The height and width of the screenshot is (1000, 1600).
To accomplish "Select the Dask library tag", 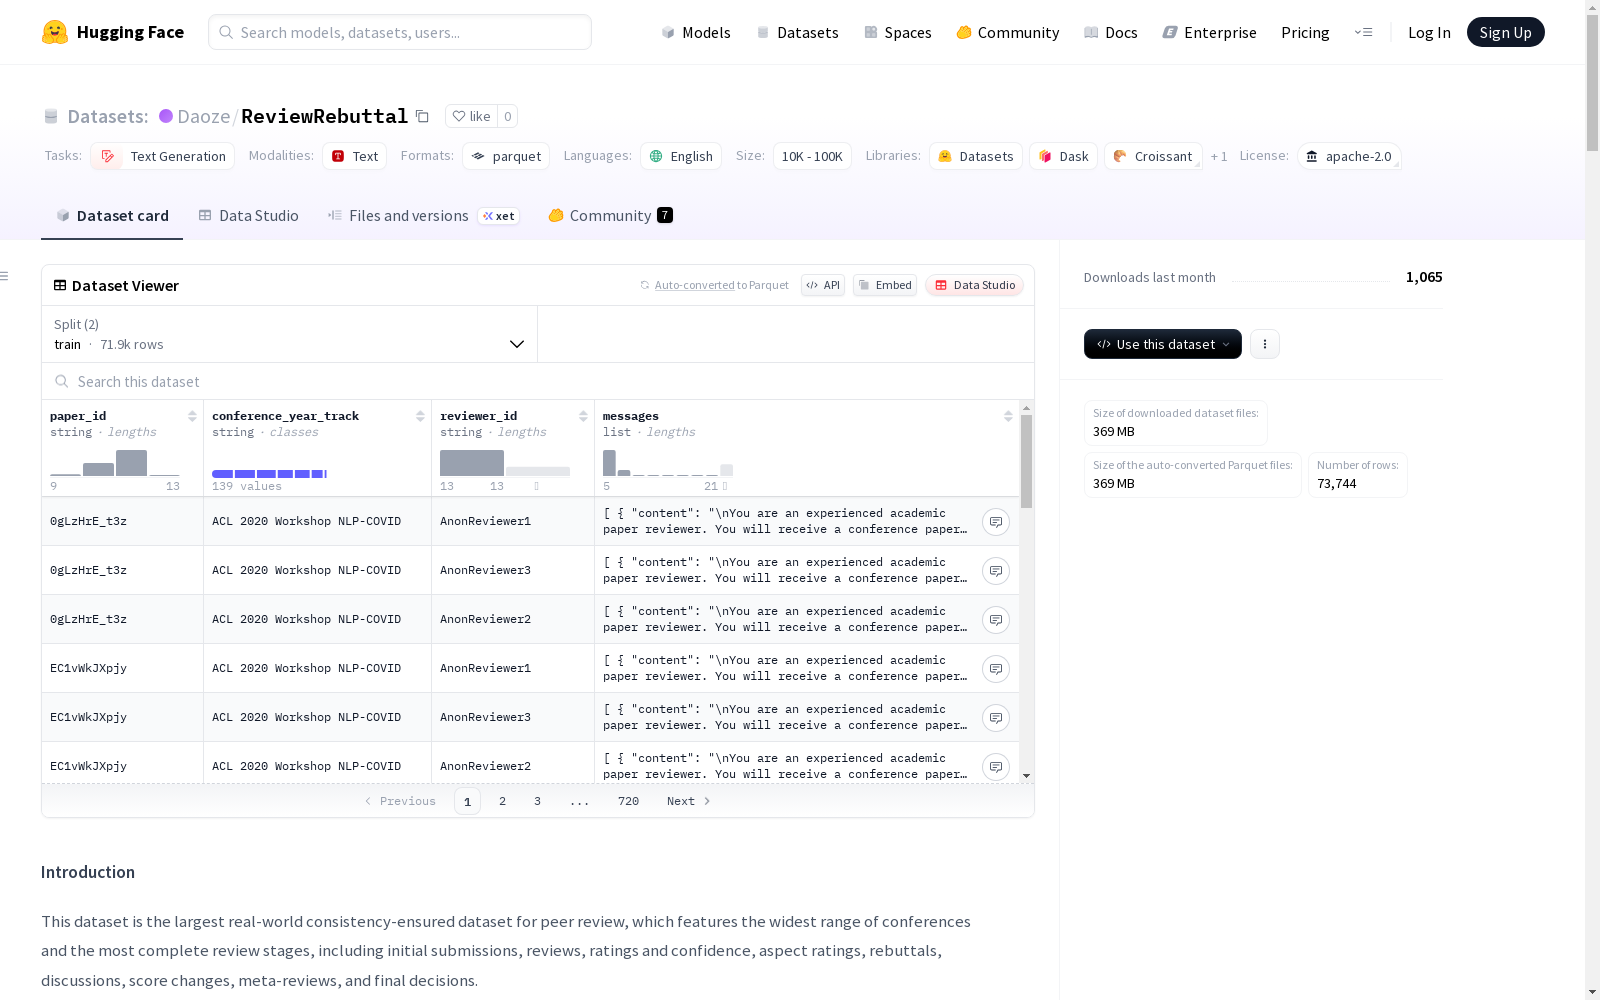I will [x=1064, y=156].
